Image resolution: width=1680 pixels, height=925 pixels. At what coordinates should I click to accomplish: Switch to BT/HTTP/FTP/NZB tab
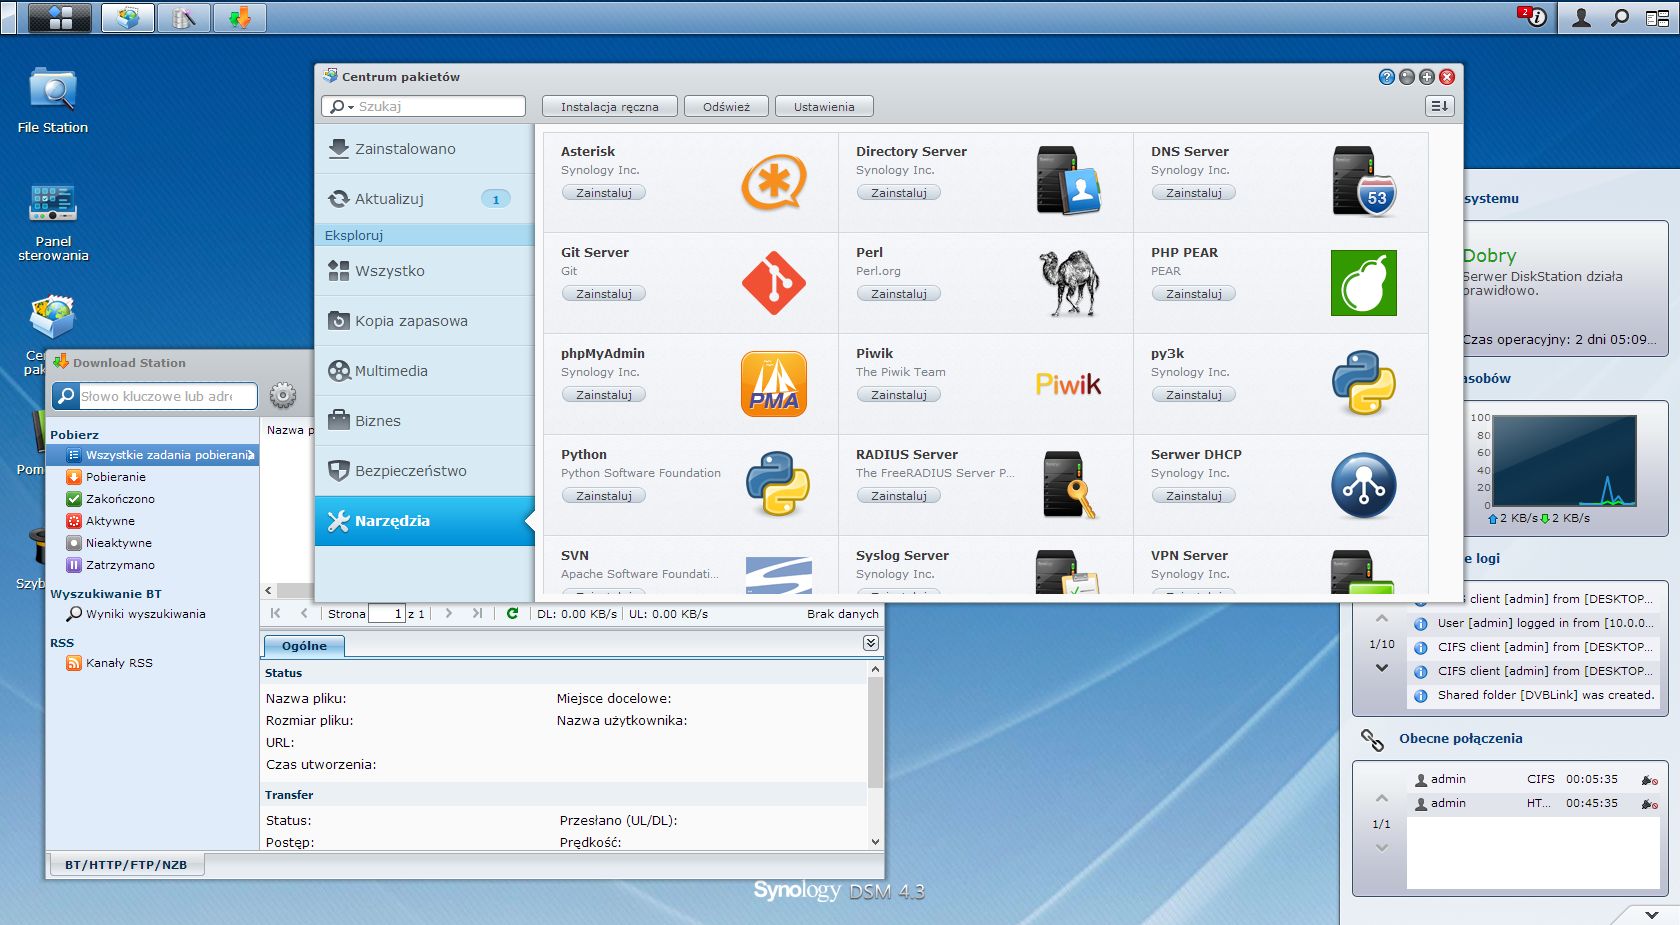(x=126, y=865)
